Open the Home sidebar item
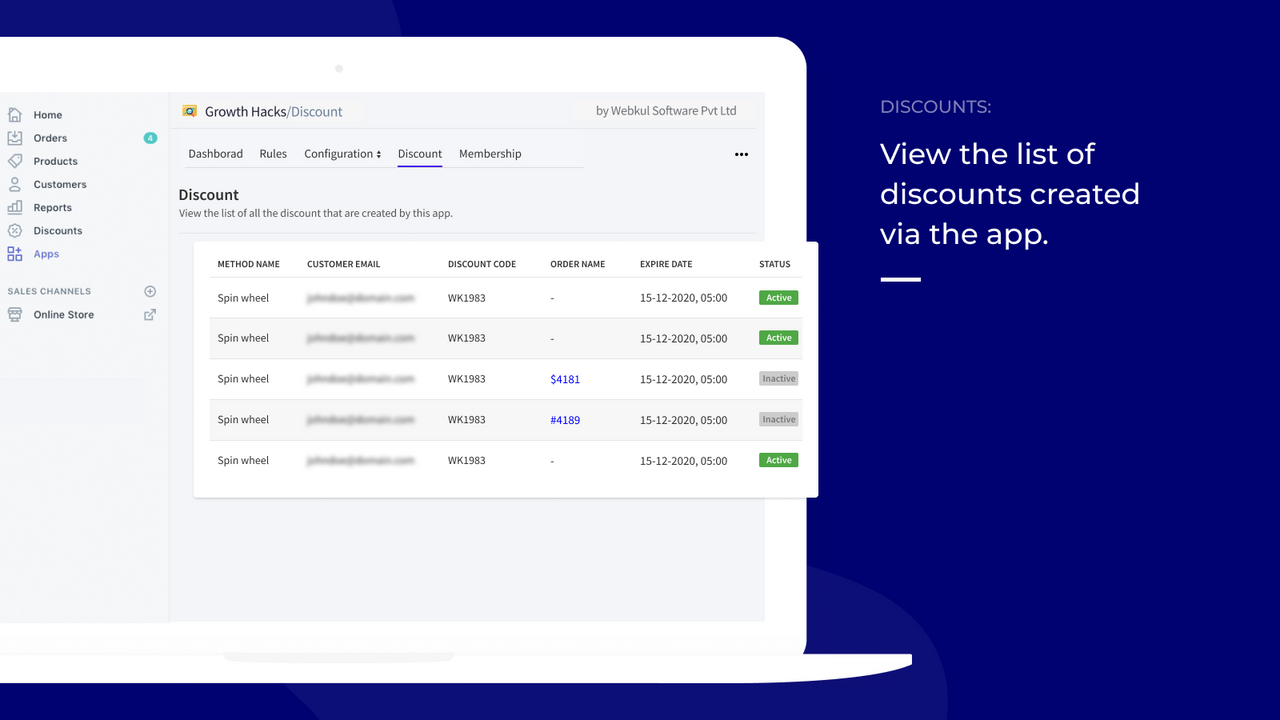1280x720 pixels. pos(48,115)
